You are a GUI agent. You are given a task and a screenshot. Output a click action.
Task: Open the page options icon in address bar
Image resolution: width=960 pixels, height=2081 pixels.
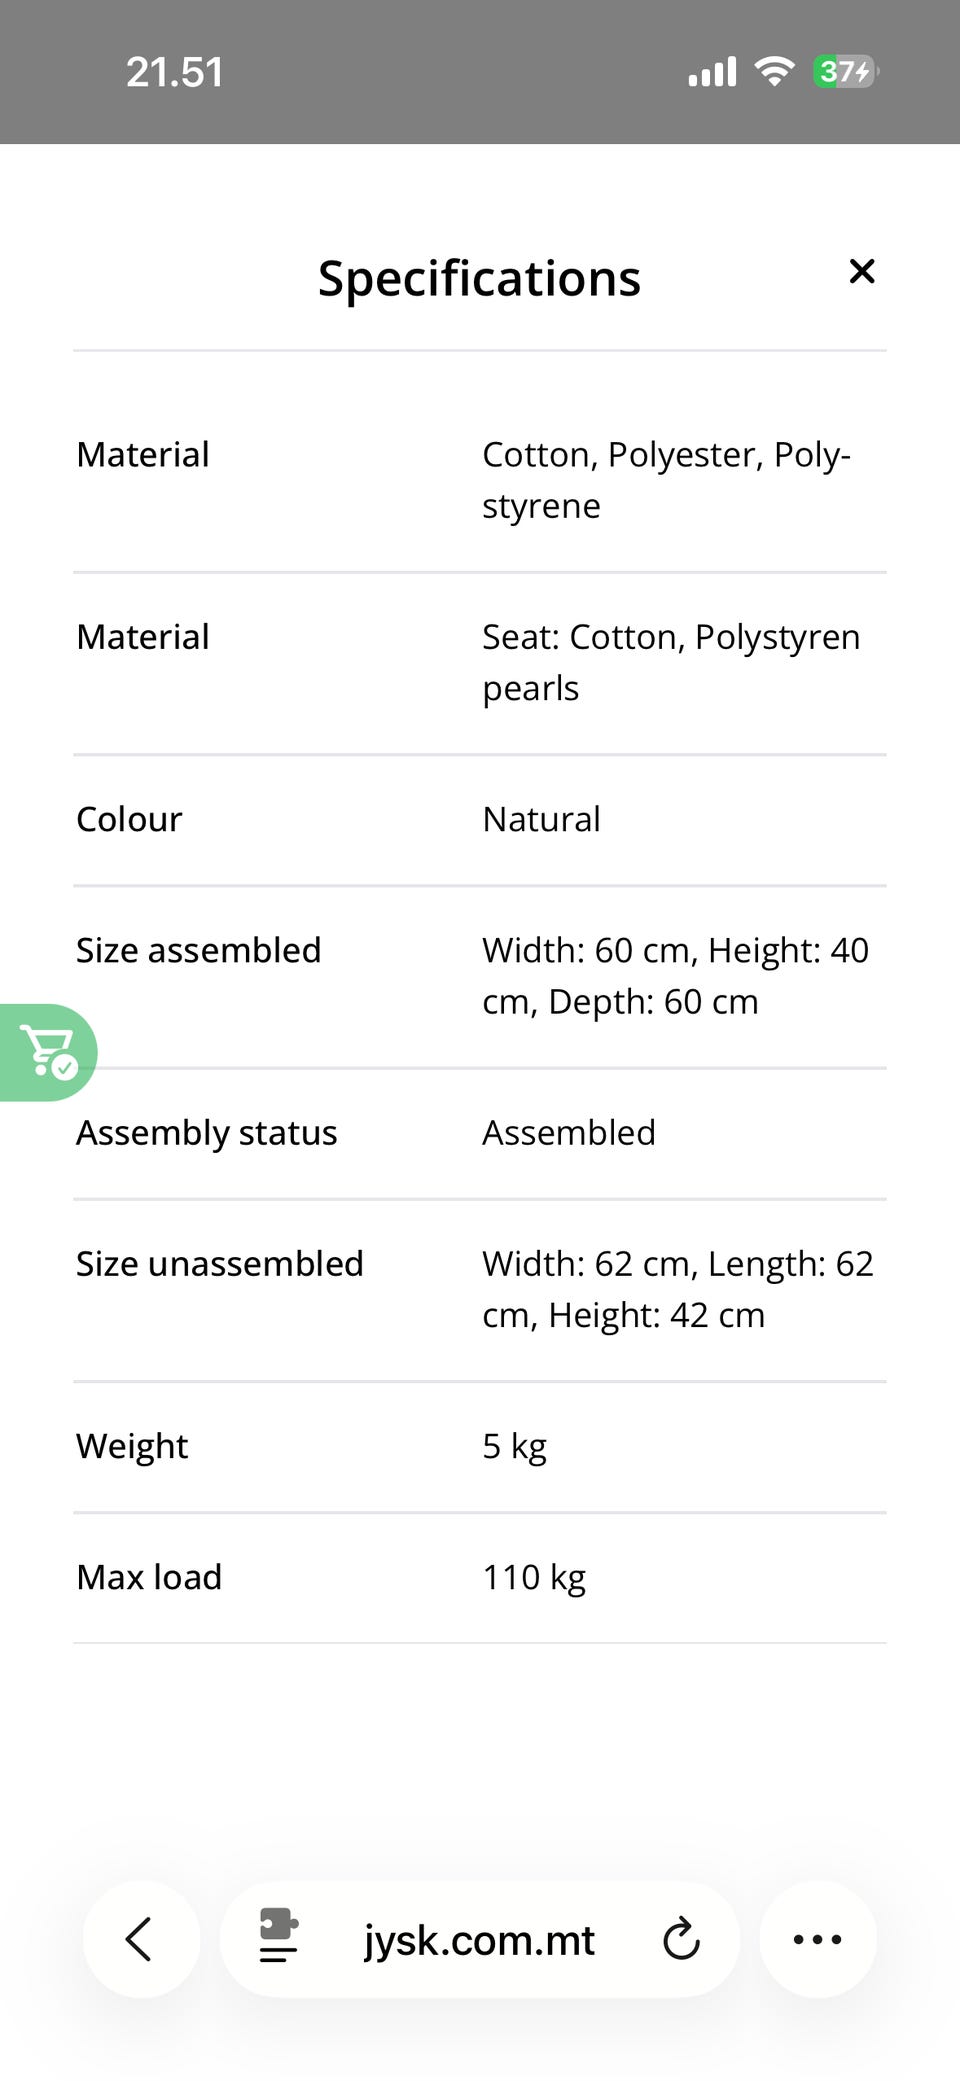point(278,1937)
